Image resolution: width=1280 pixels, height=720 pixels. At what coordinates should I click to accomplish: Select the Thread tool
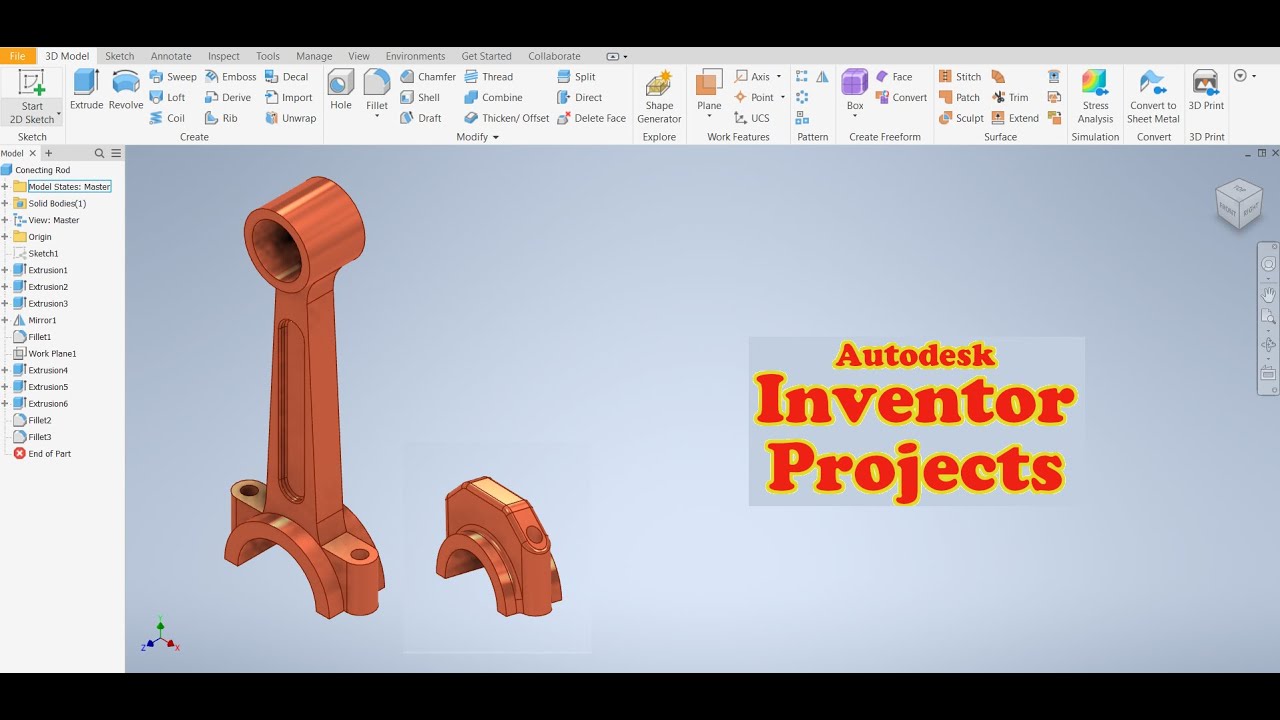coord(488,77)
